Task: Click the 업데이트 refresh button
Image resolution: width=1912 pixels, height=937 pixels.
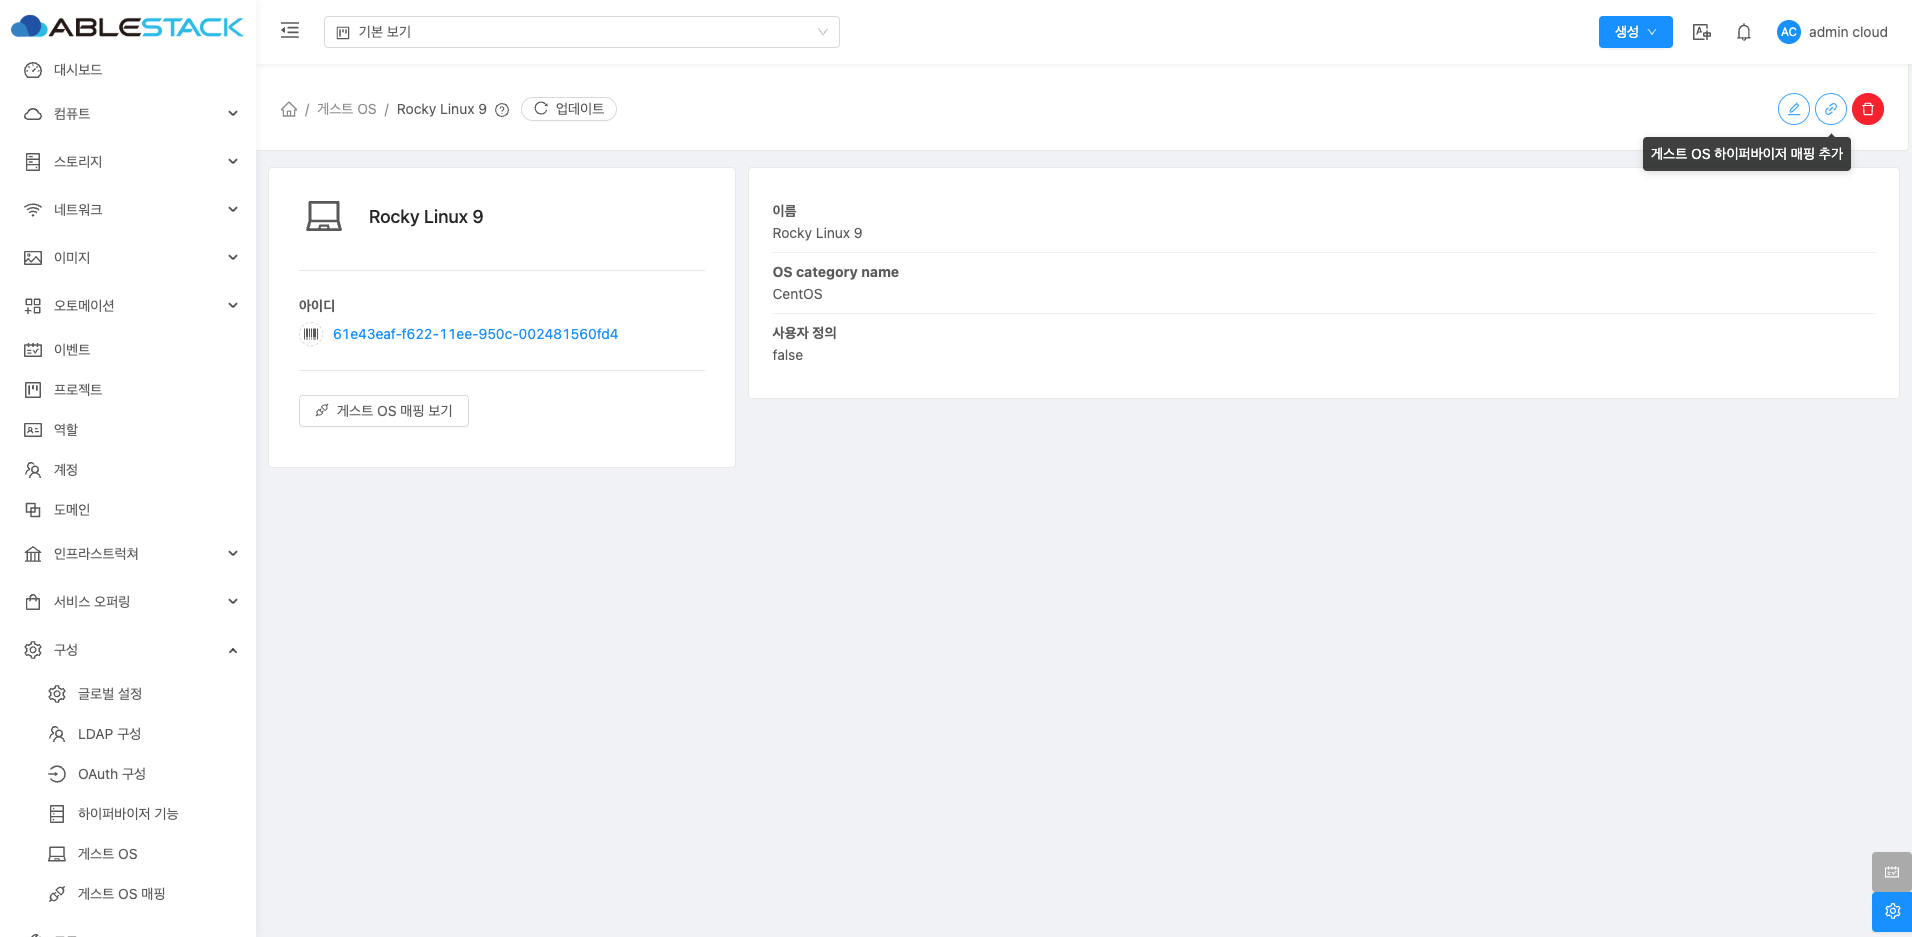Action: 569,109
